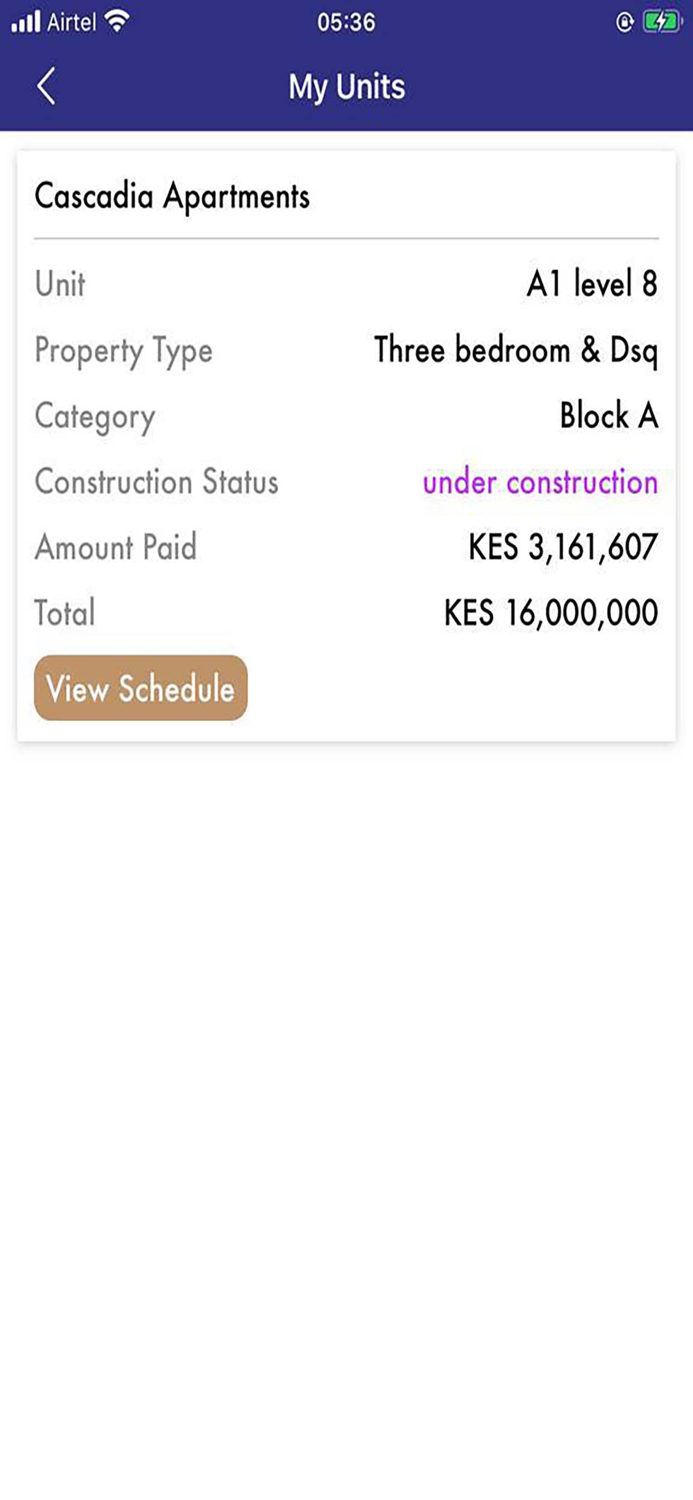Viewport: 693px width, 1500px height.
Task: Tap the Category value Block A
Action: pyautogui.click(x=610, y=416)
